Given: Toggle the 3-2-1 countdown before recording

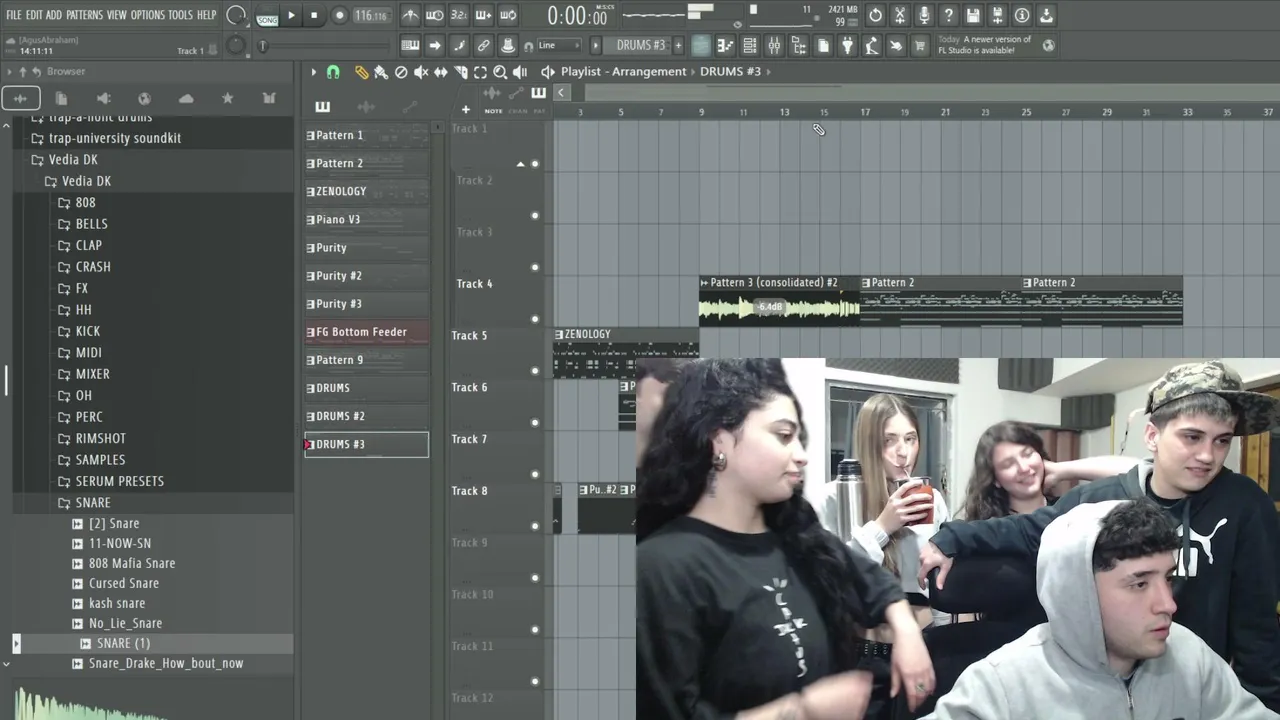Looking at the screenshot, I should (x=459, y=15).
